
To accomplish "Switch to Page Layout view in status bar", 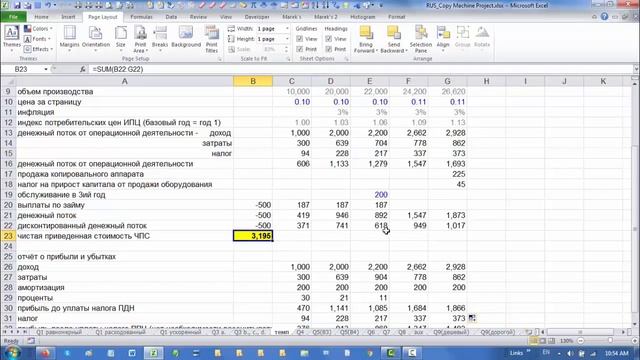I will (x=542, y=340).
